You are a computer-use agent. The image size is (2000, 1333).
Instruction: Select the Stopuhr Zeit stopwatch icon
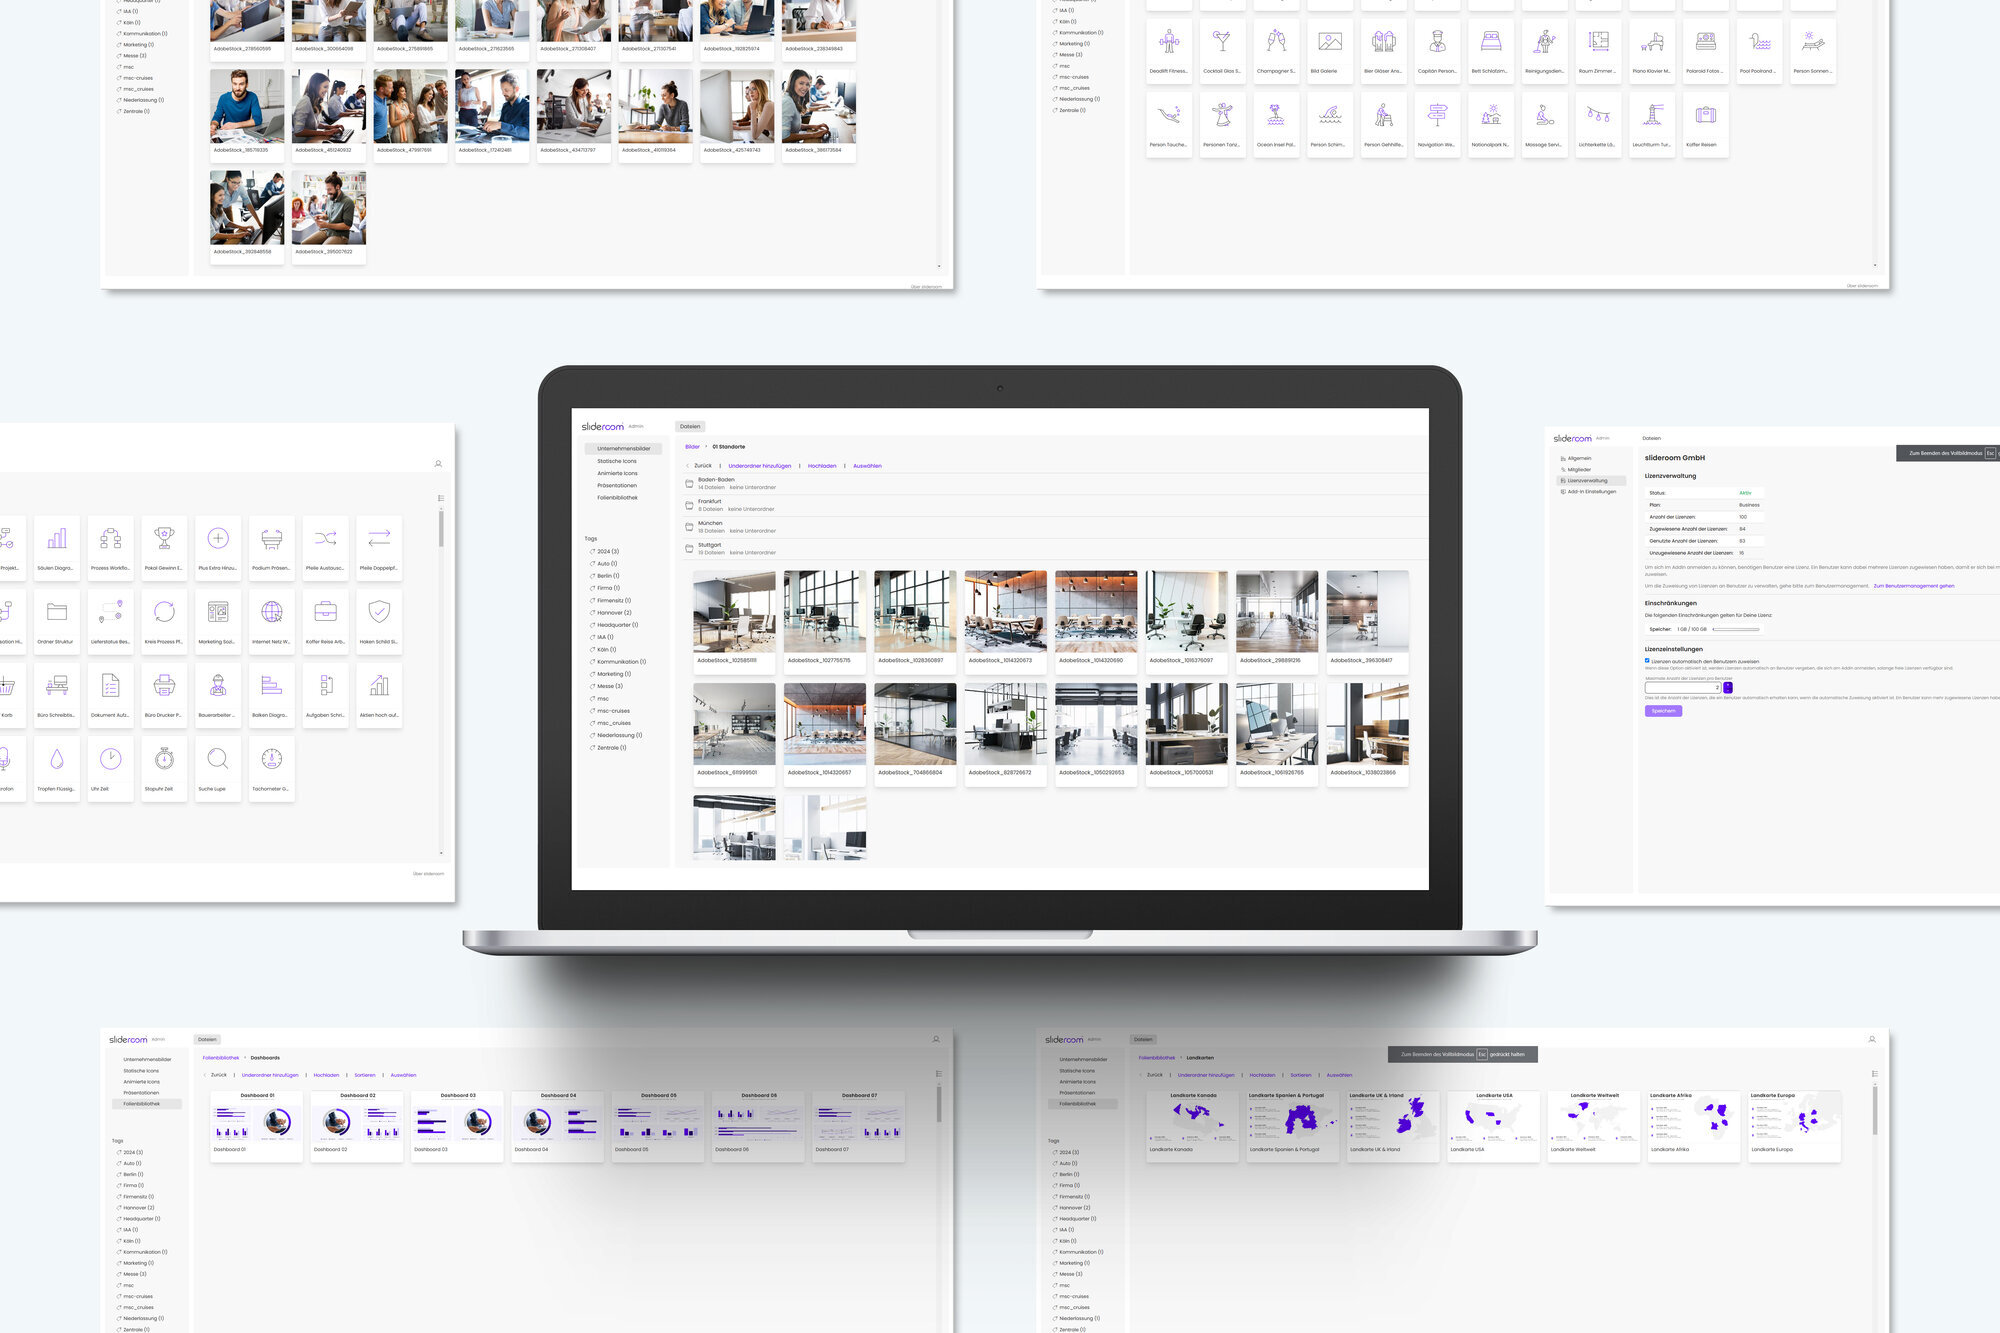tap(164, 767)
